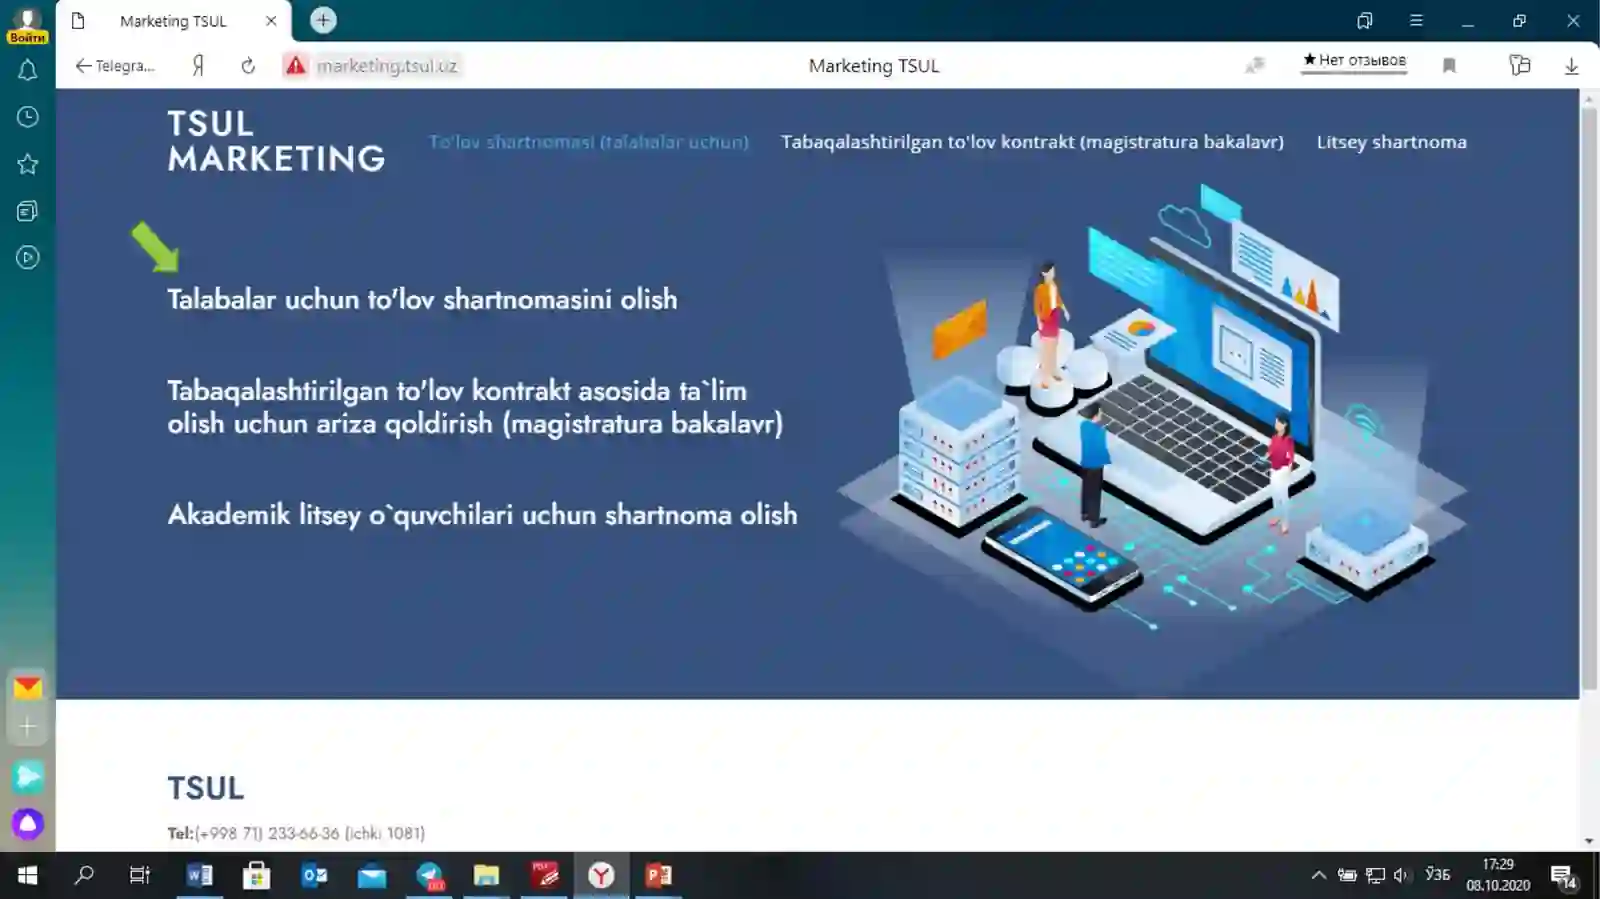Switch to the red PDF app on taskbar
Image resolution: width=1600 pixels, height=899 pixels.
click(544, 876)
